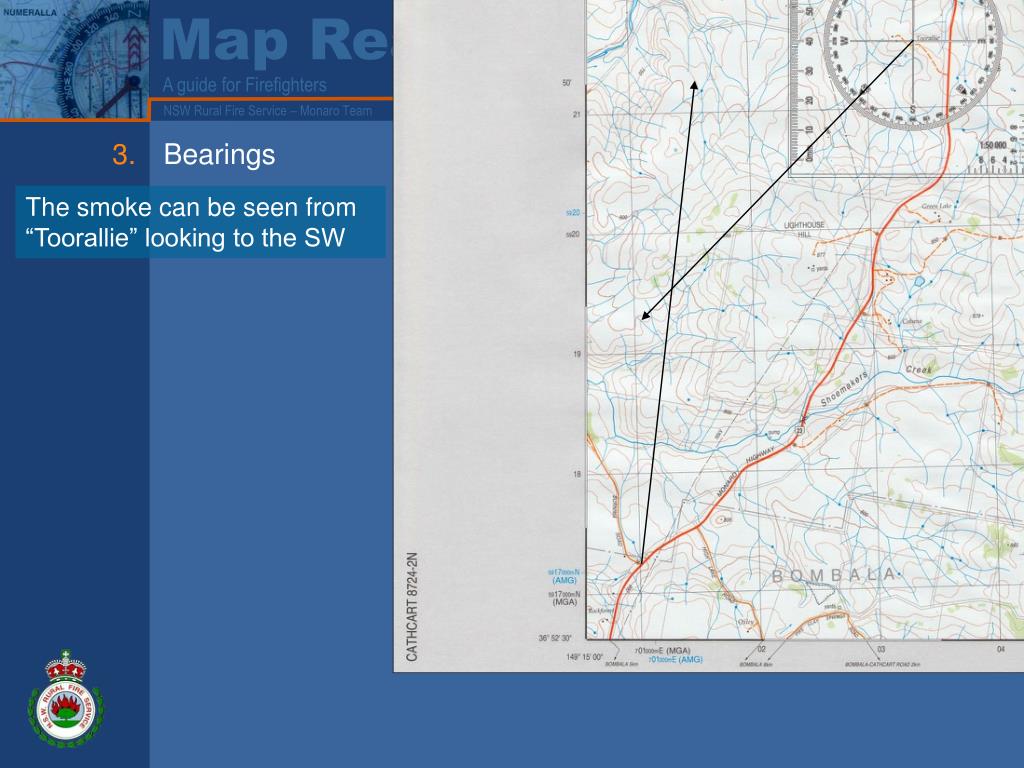
Task: Click the 'CATHCART 8724-2N' map sheet label
Action: (x=411, y=607)
